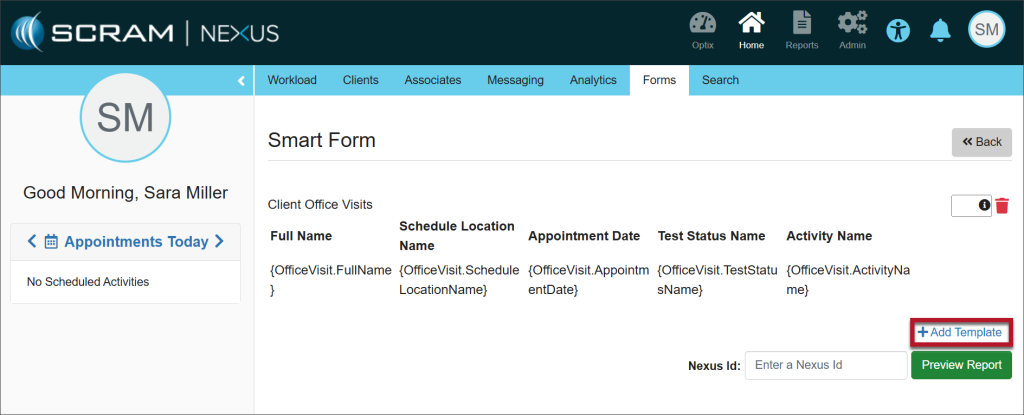Go to next appointments day
The image size is (1024, 415).
[219, 241]
